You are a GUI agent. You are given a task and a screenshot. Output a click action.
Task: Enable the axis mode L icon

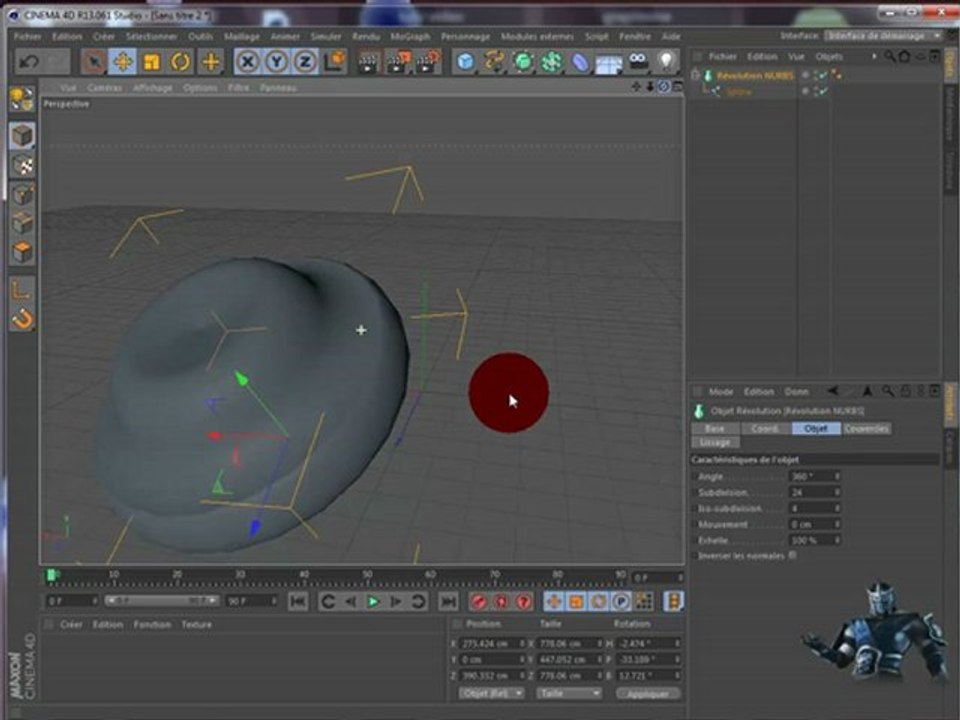click(22, 290)
